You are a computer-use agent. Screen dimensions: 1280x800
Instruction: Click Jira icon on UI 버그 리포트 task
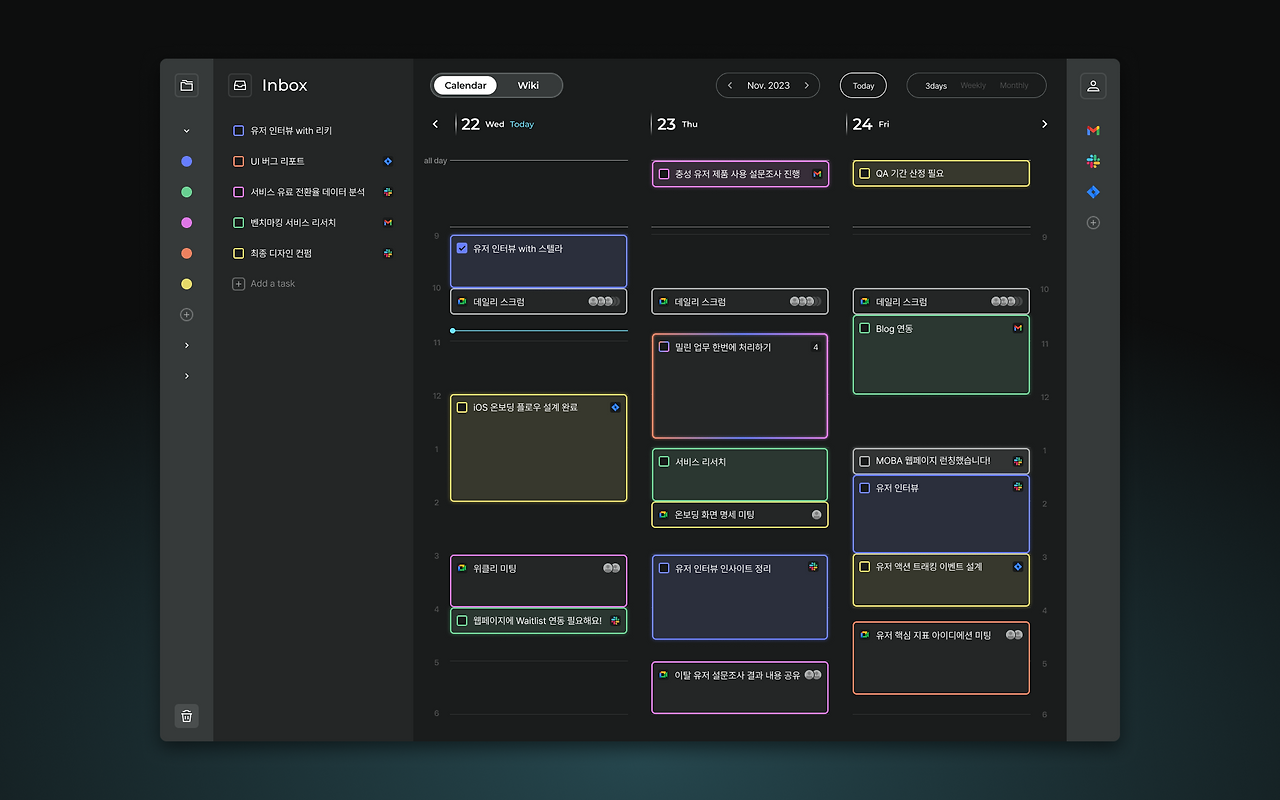point(388,161)
